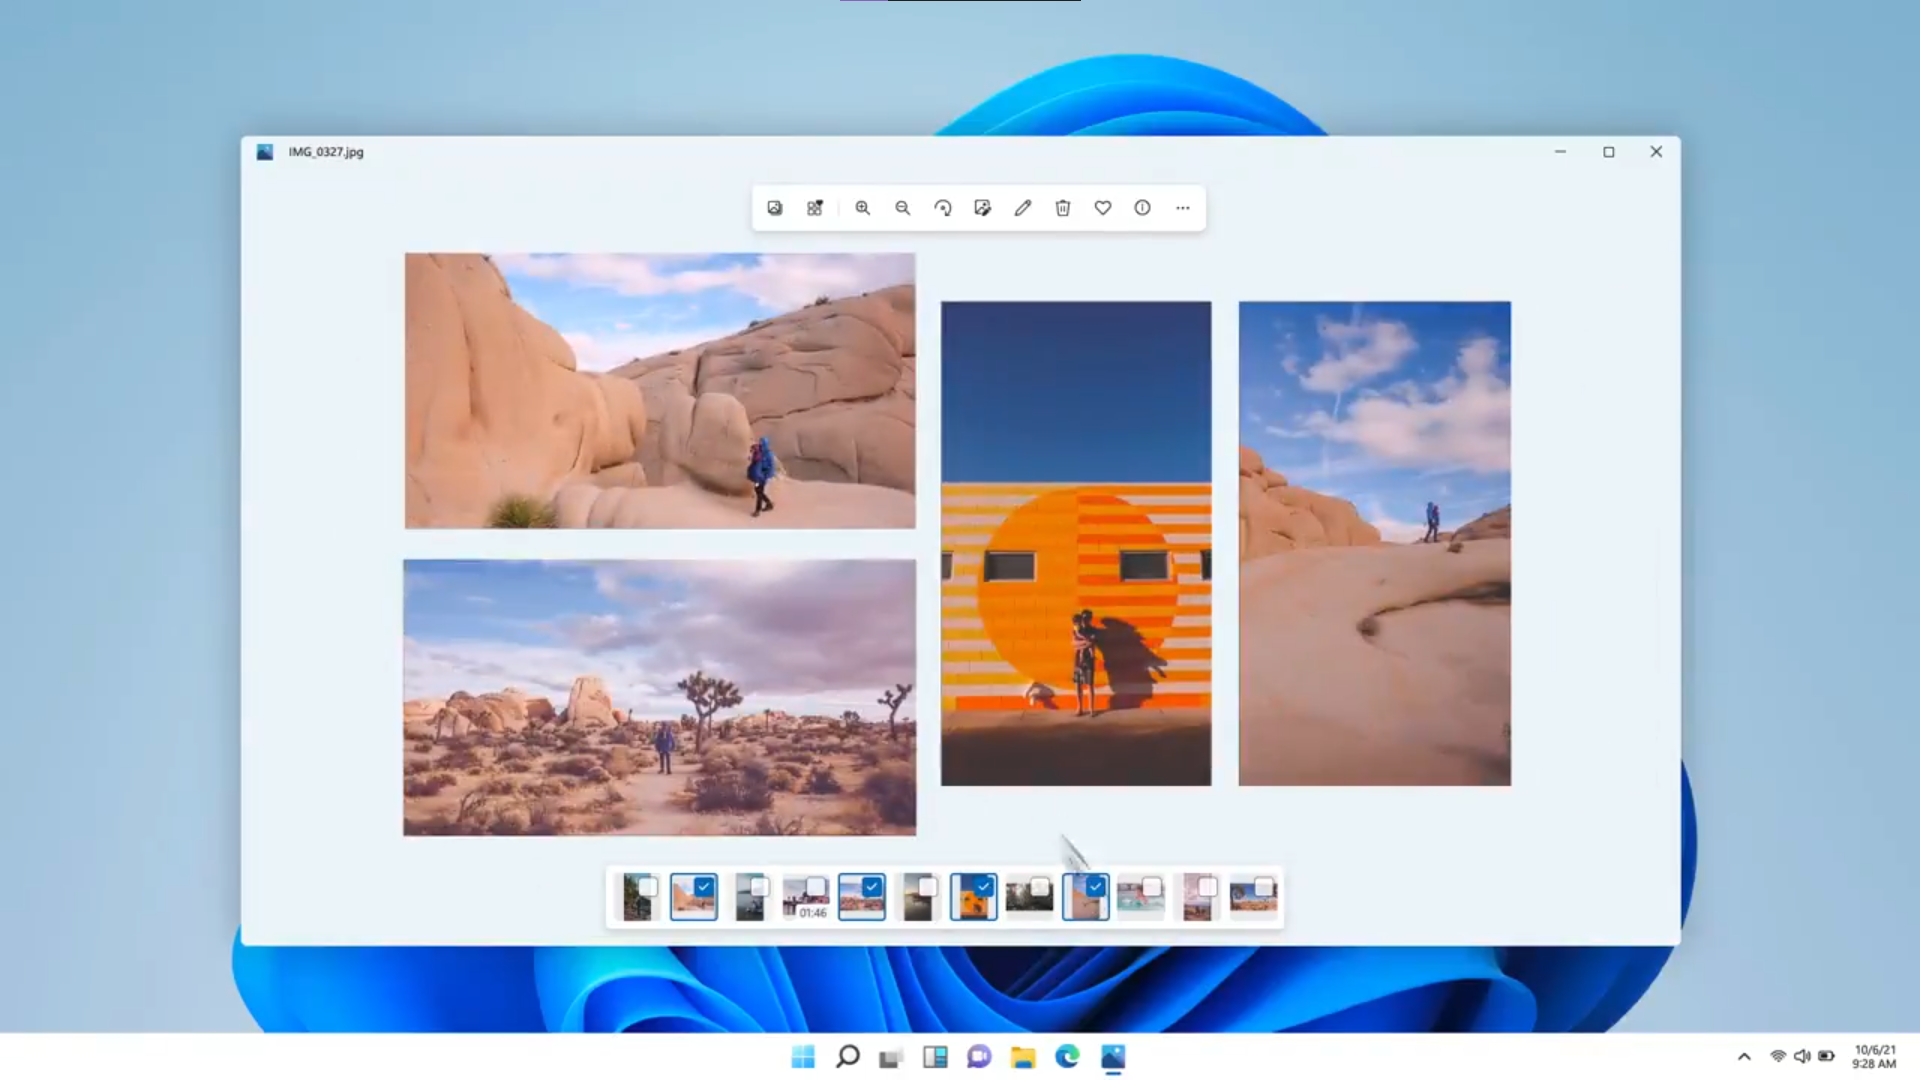Switch to the multi-image collage view
The height and width of the screenshot is (1080, 1920).
[815, 208]
